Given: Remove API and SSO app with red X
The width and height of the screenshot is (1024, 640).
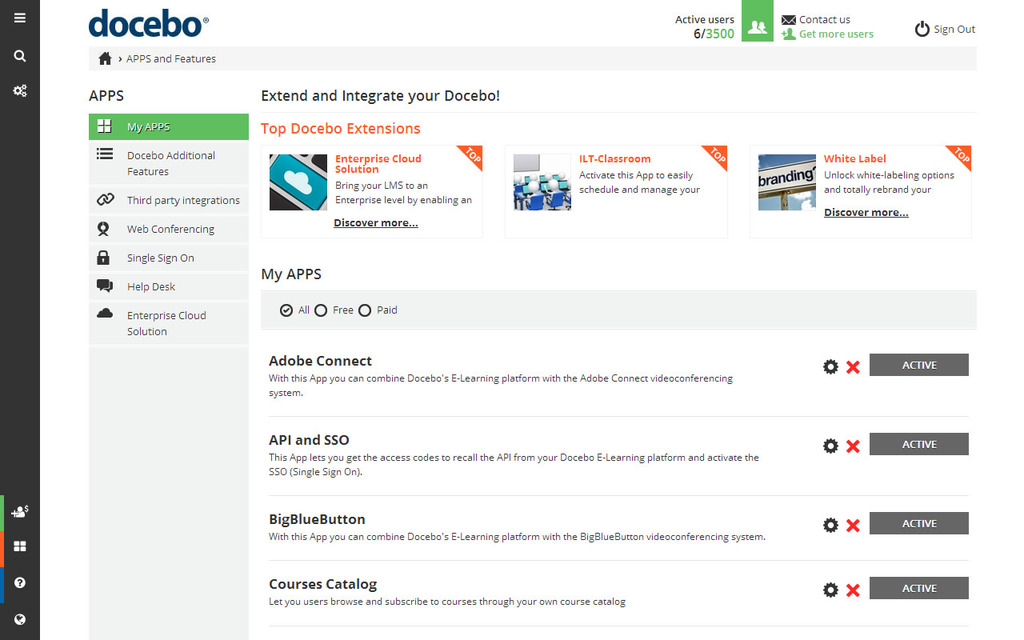Looking at the screenshot, I should click(853, 446).
